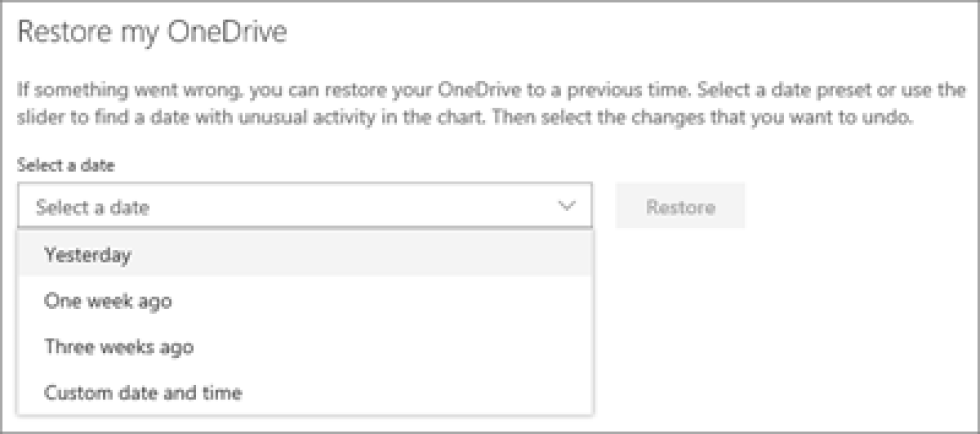Image resolution: width=980 pixels, height=434 pixels.
Task: Collapse the date list using the chevron
Action: [567, 207]
